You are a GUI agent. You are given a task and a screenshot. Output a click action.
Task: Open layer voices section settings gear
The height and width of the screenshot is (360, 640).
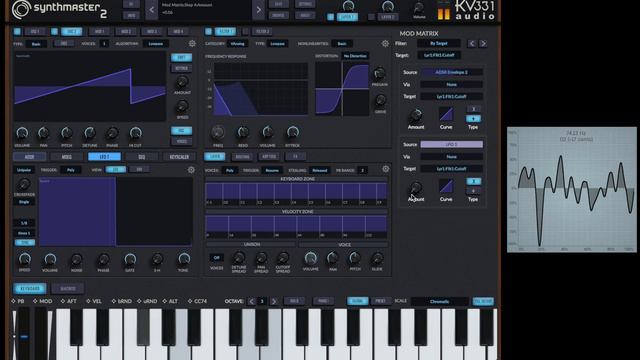point(385,169)
